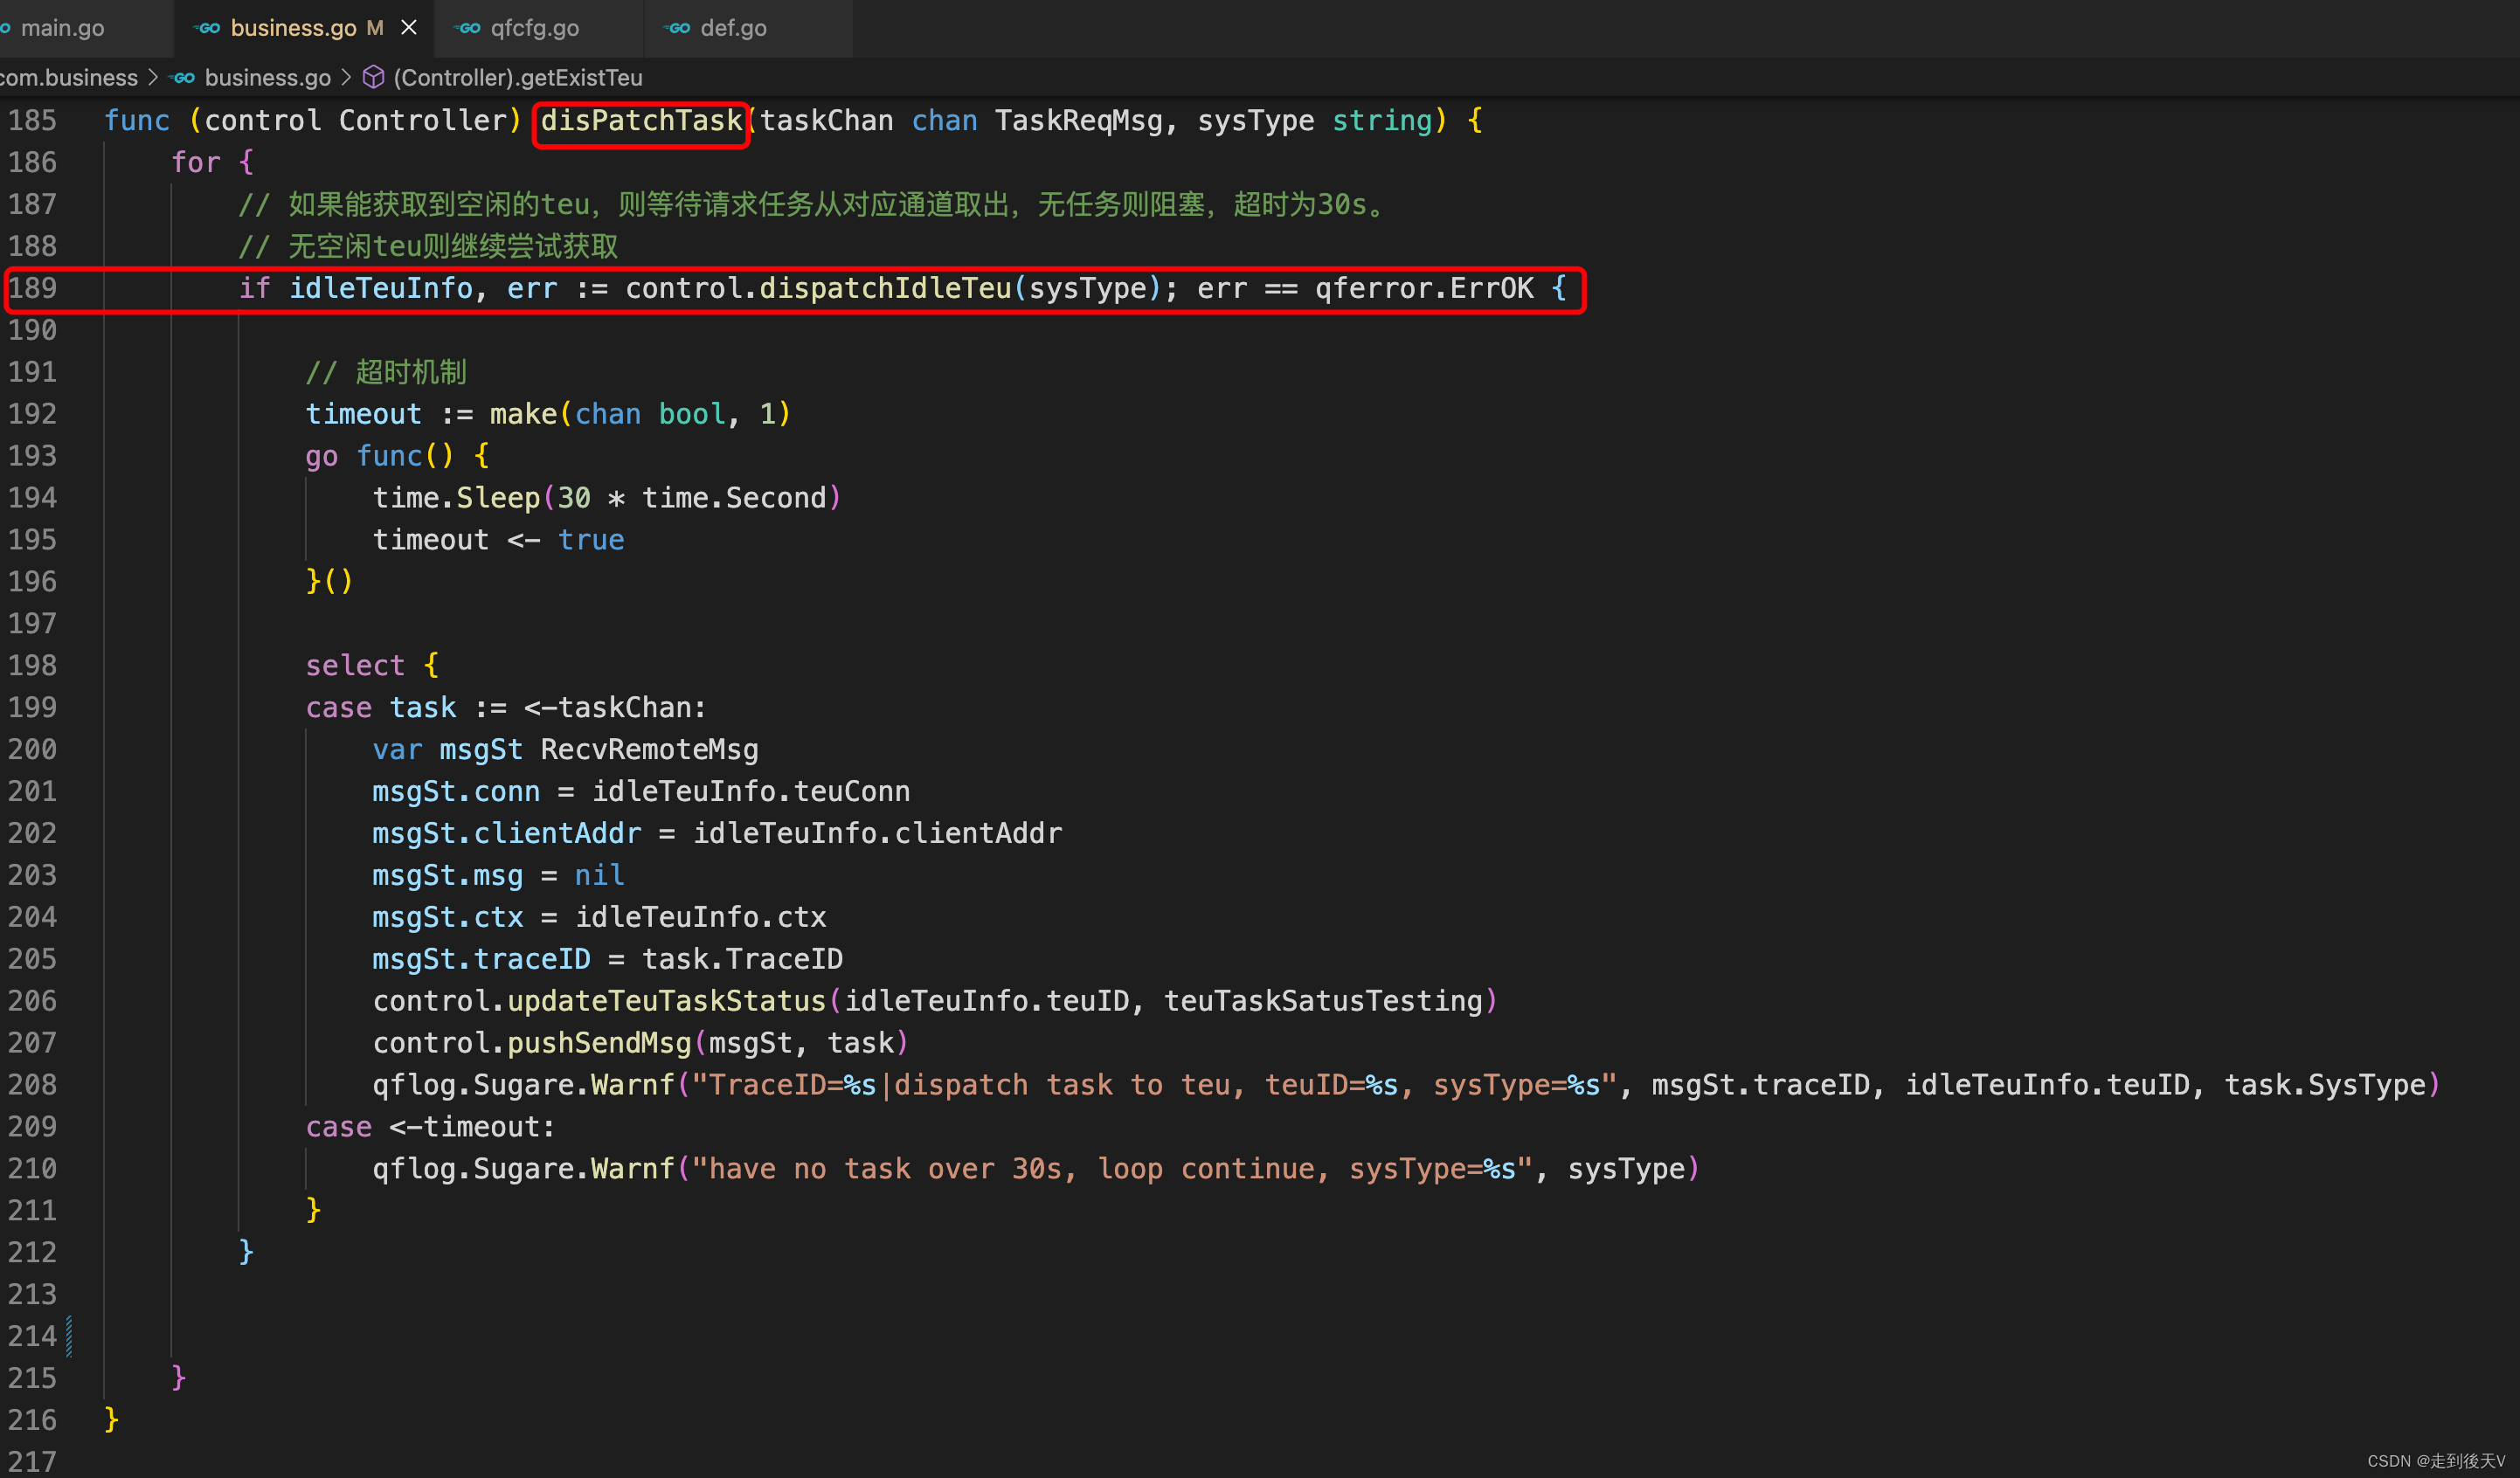2520x1478 pixels.
Task: Open com.business breadcrumb segment
Action: tap(68, 78)
